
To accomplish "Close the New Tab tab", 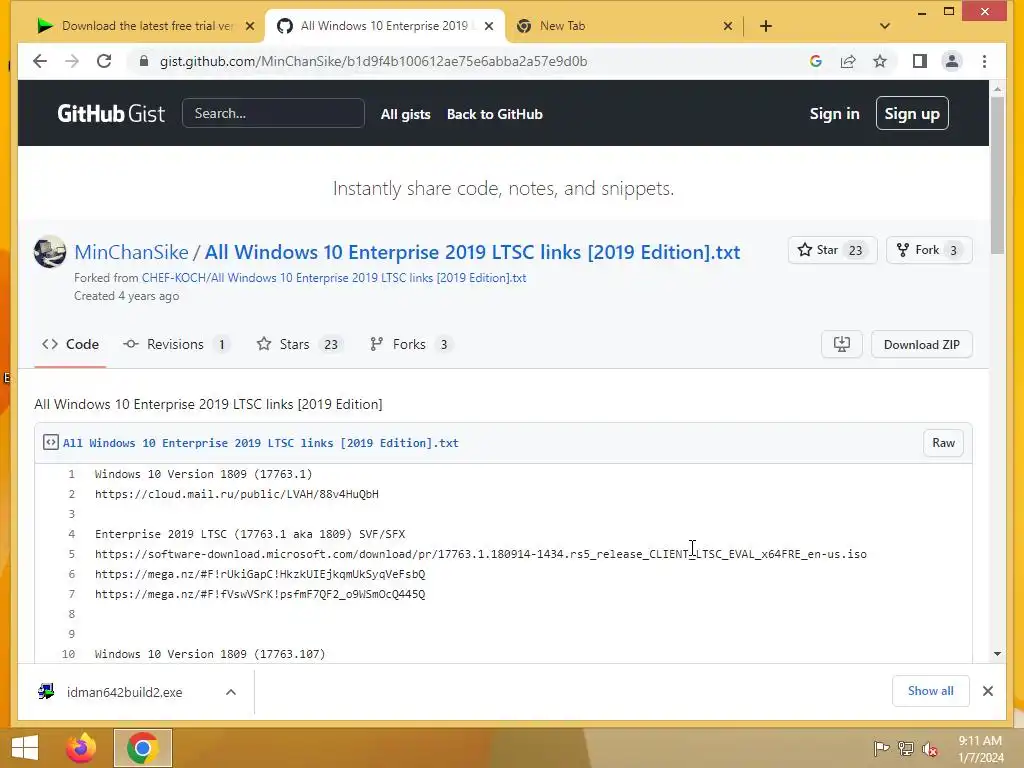I will click(x=728, y=26).
